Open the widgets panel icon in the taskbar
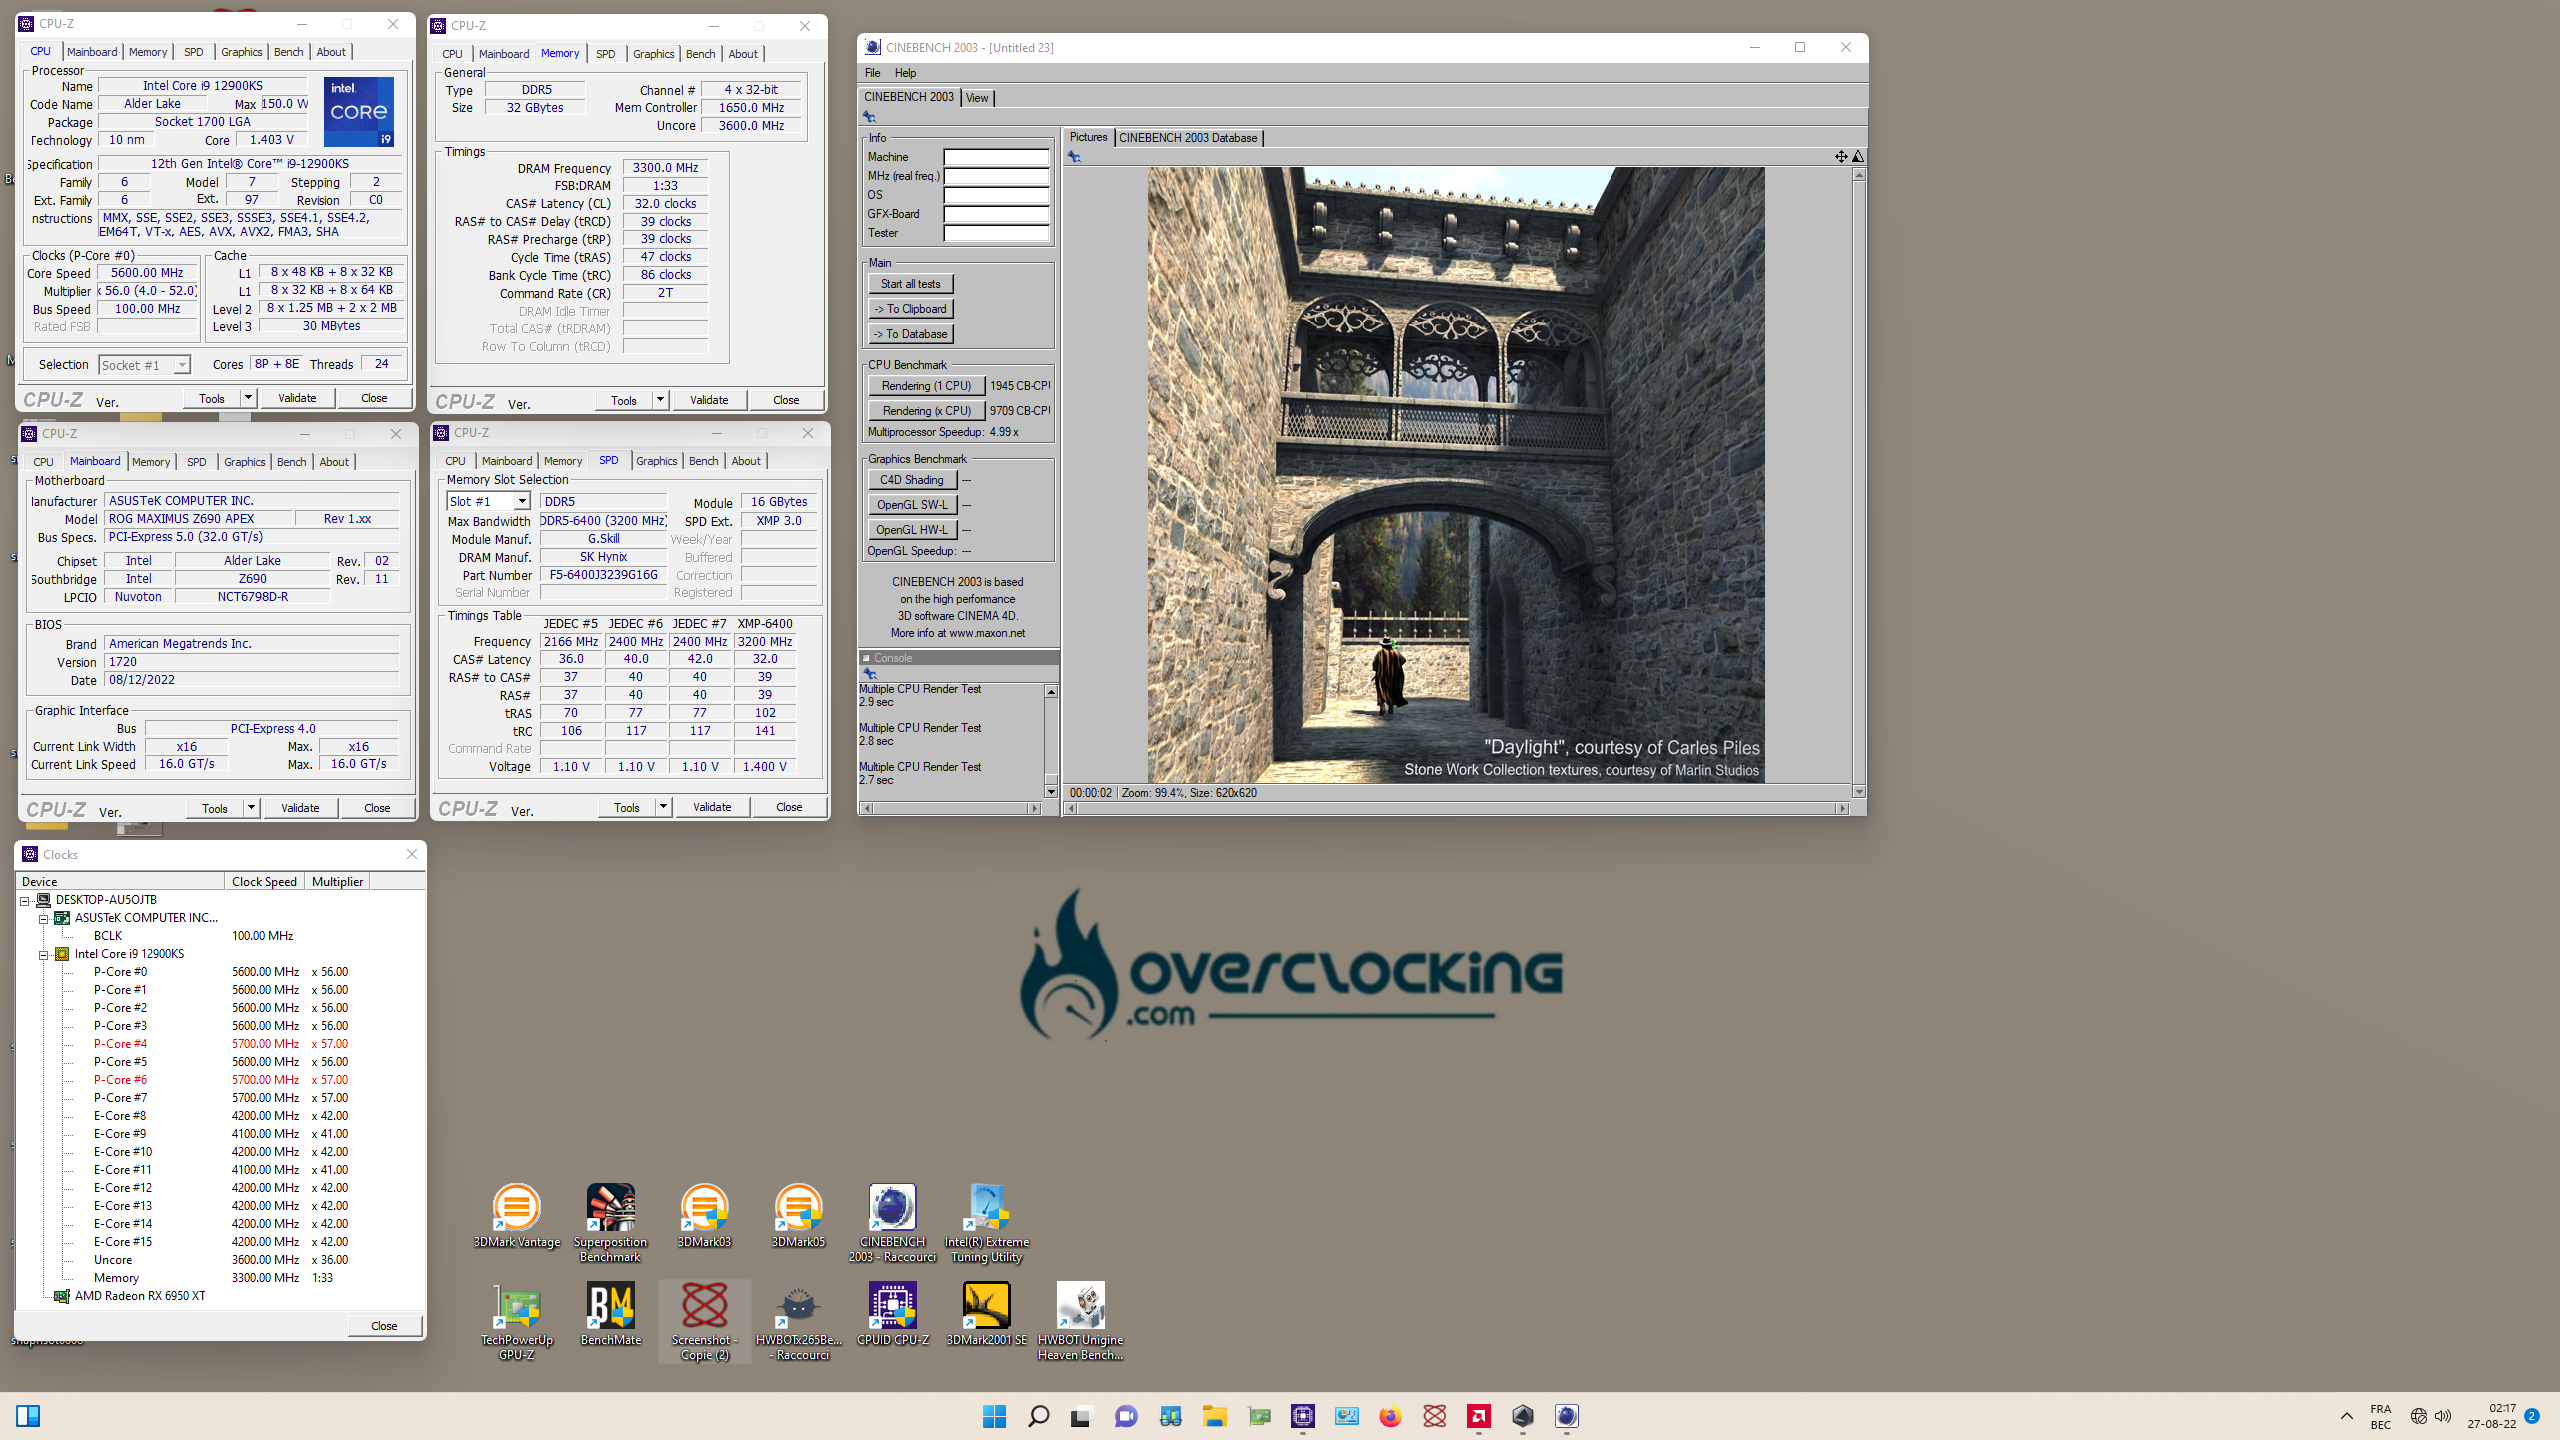 28,1416
